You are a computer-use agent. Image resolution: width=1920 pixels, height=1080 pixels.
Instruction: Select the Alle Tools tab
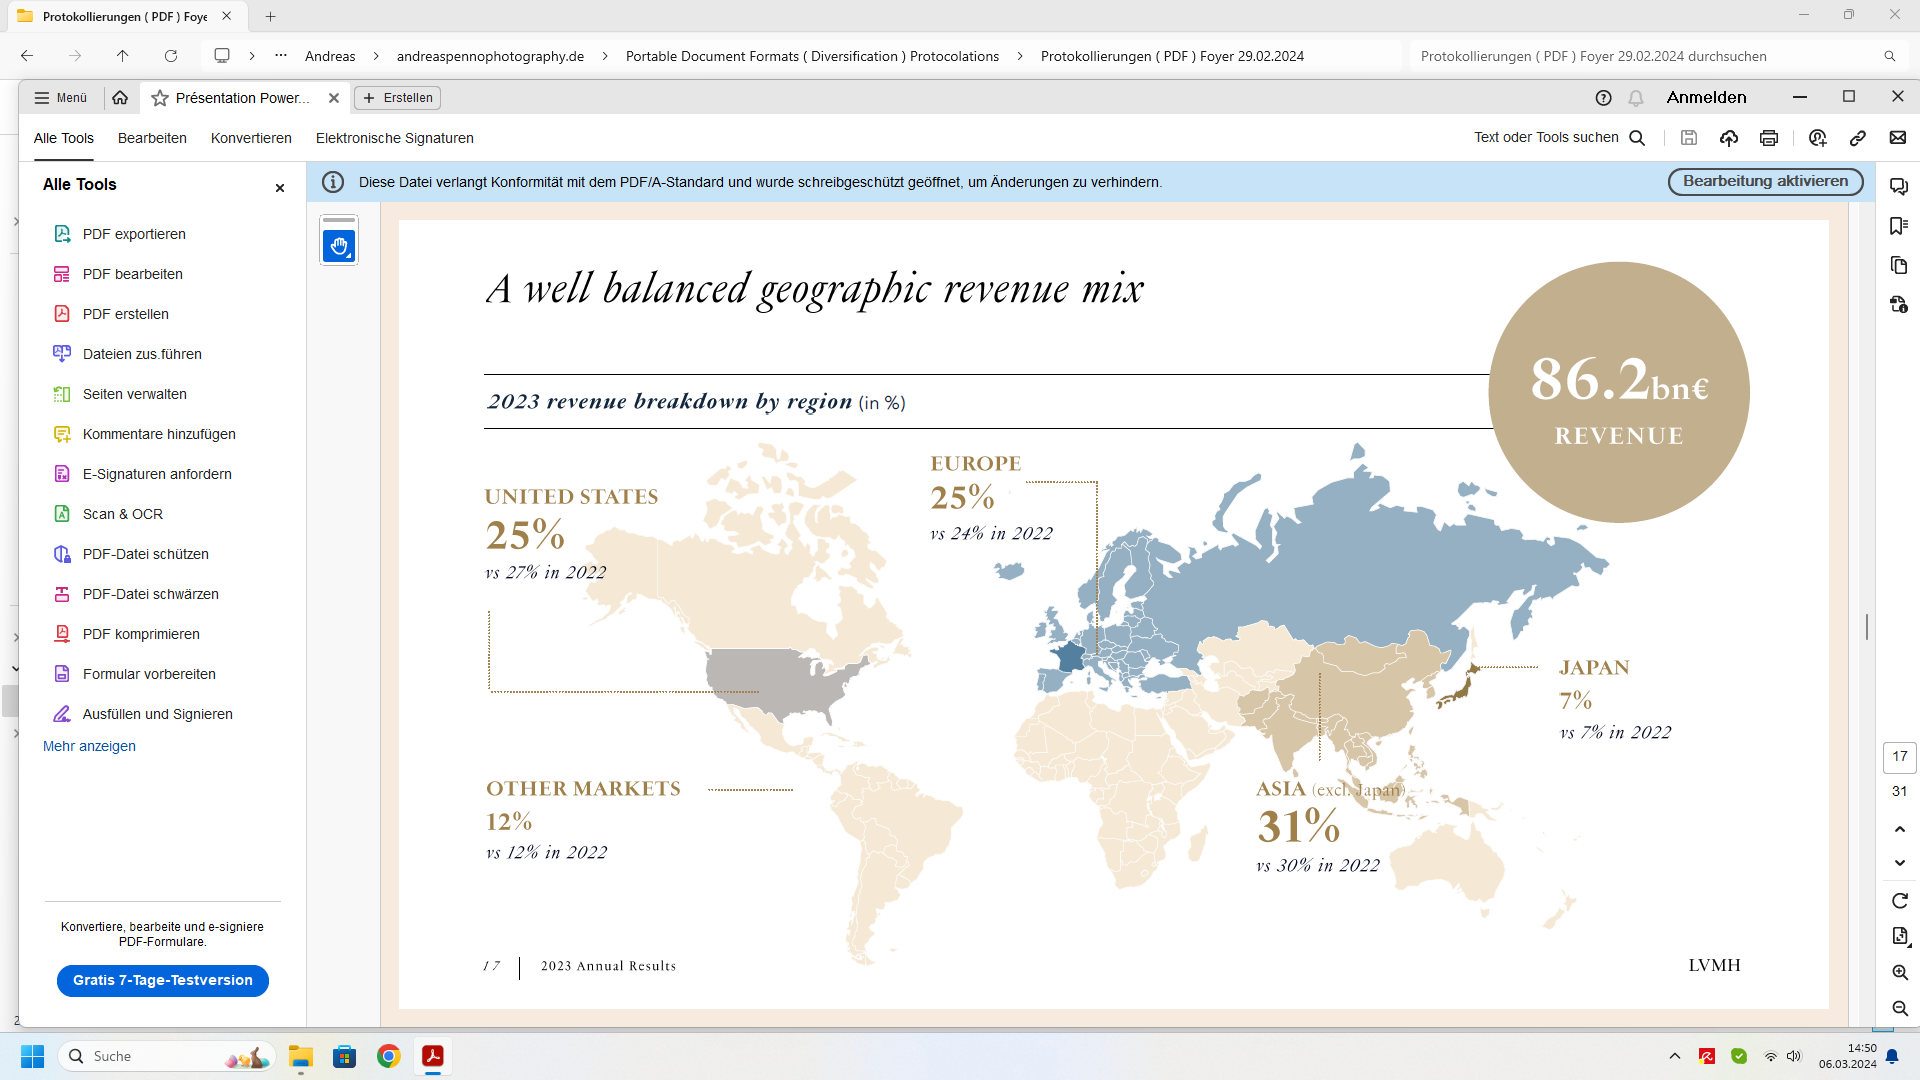[64, 138]
